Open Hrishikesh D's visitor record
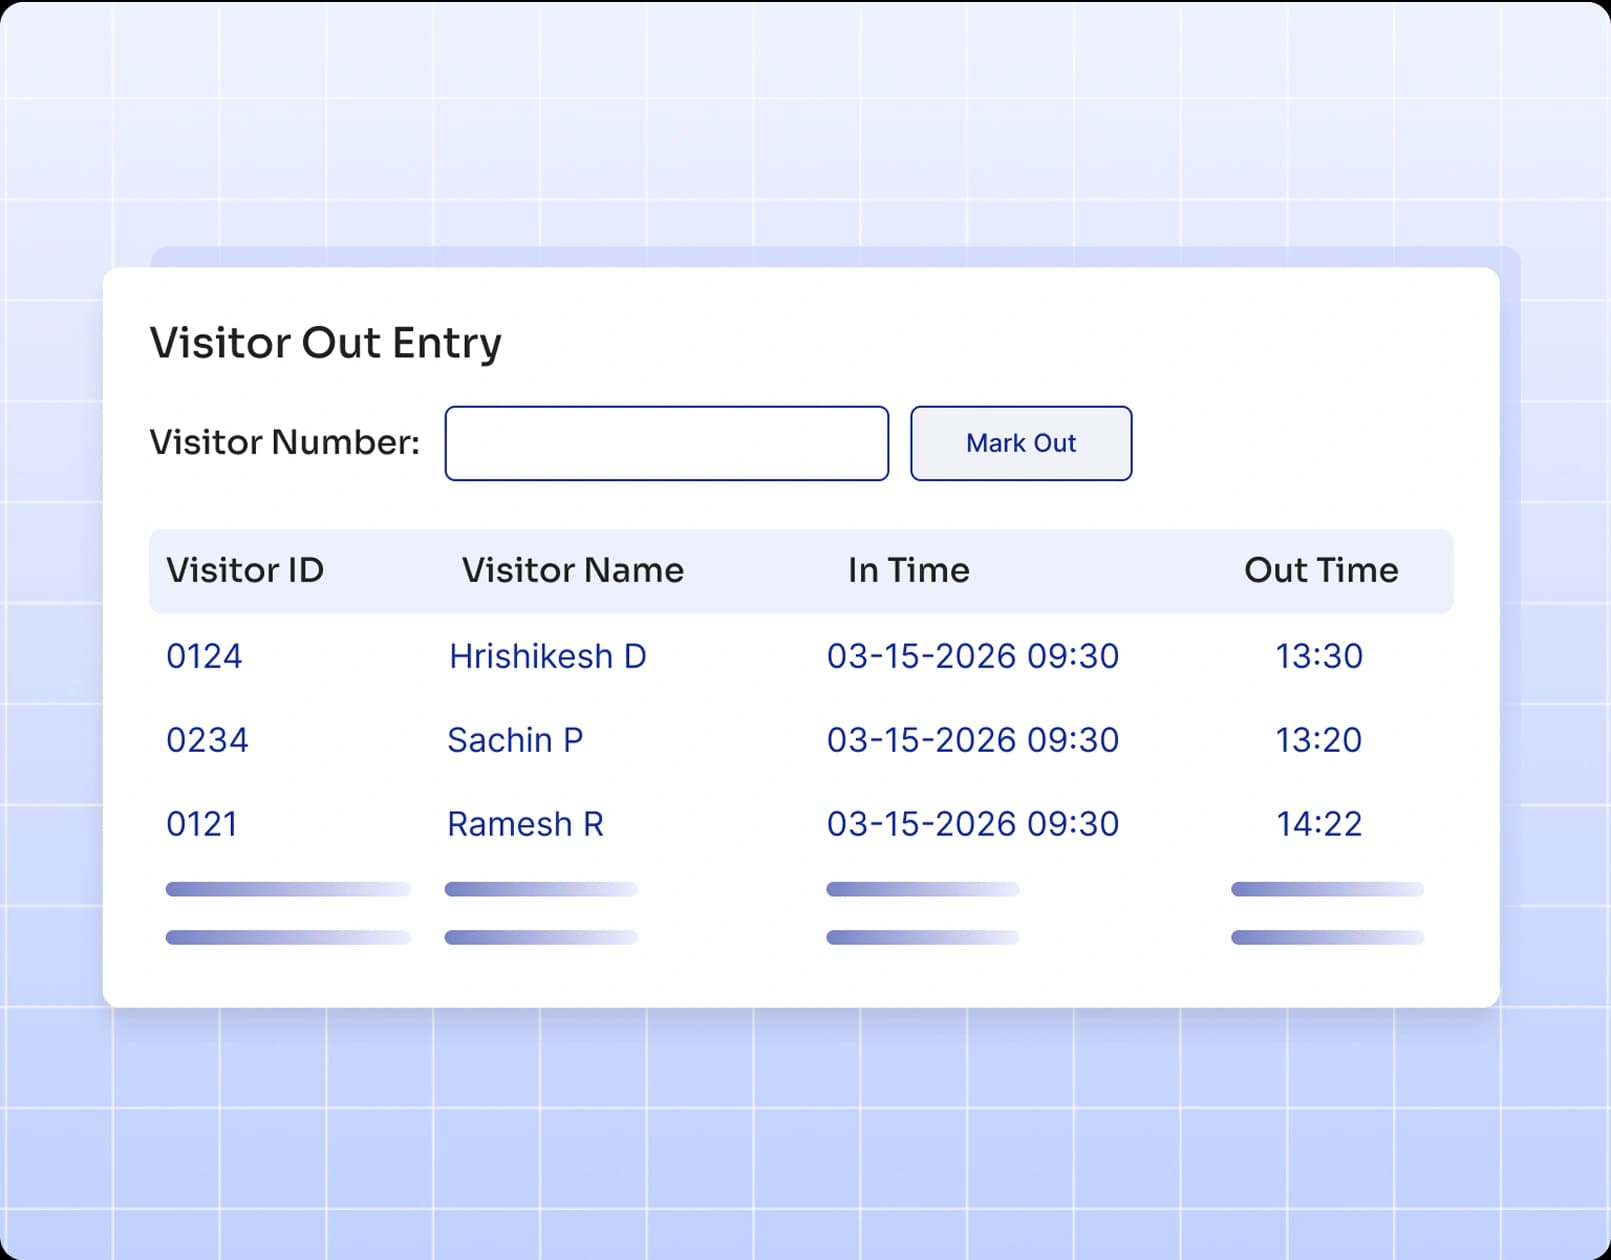Viewport: 1611px width, 1260px height. pos(548,657)
